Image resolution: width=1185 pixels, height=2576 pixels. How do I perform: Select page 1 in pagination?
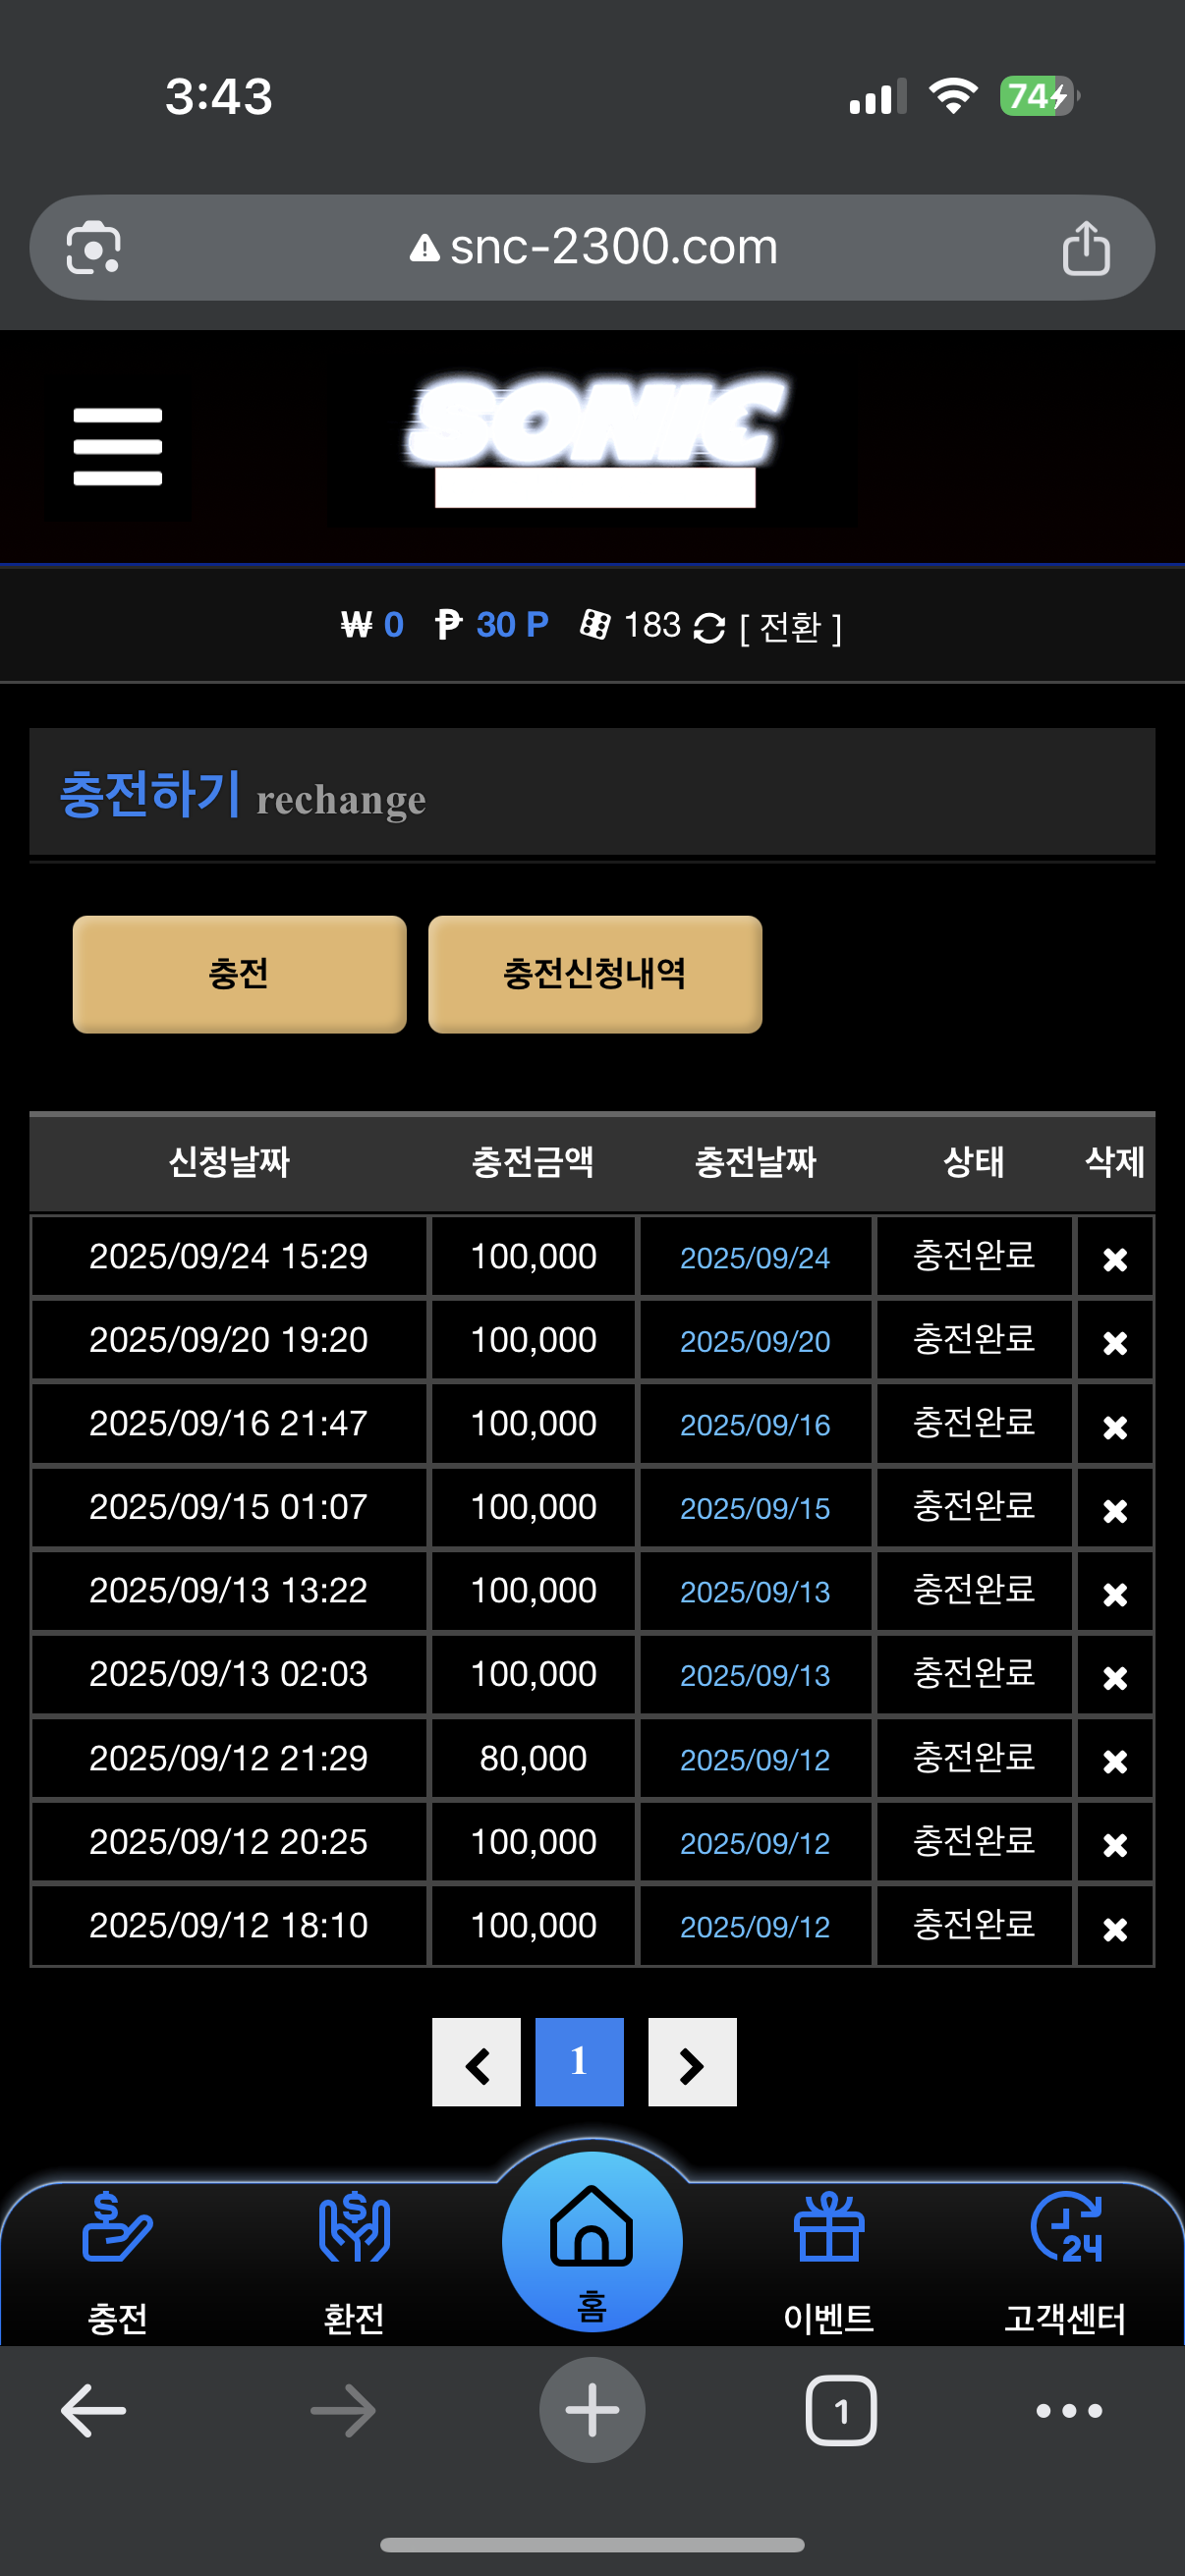[x=579, y=2063]
